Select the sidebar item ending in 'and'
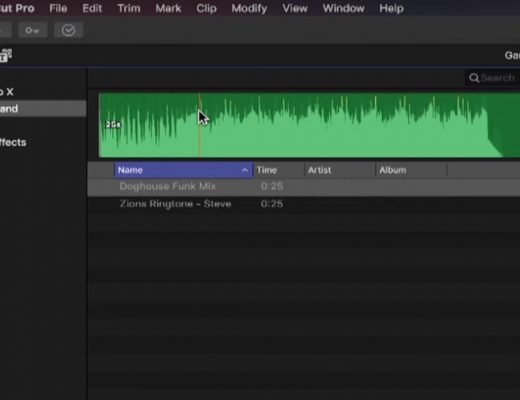 (x=43, y=109)
